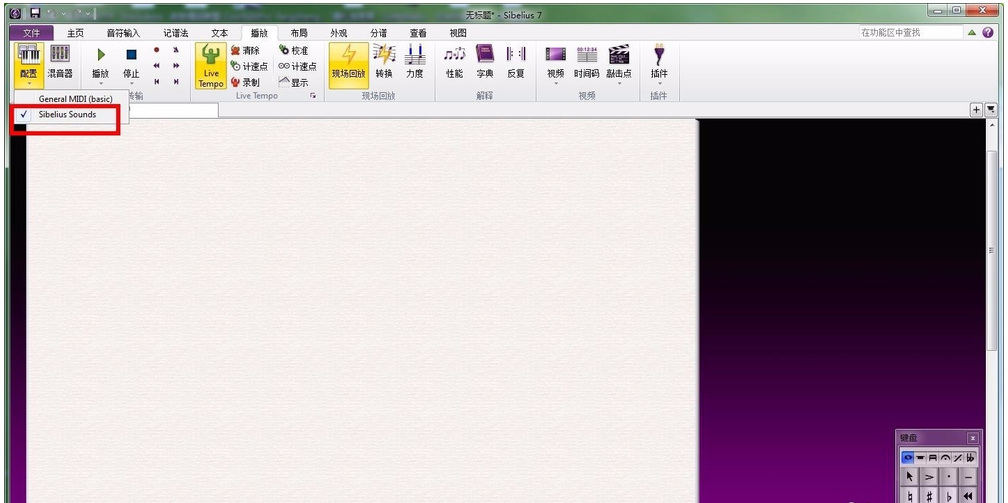Open the 性能 performance settings
The width and height of the screenshot is (1008, 503).
454,62
